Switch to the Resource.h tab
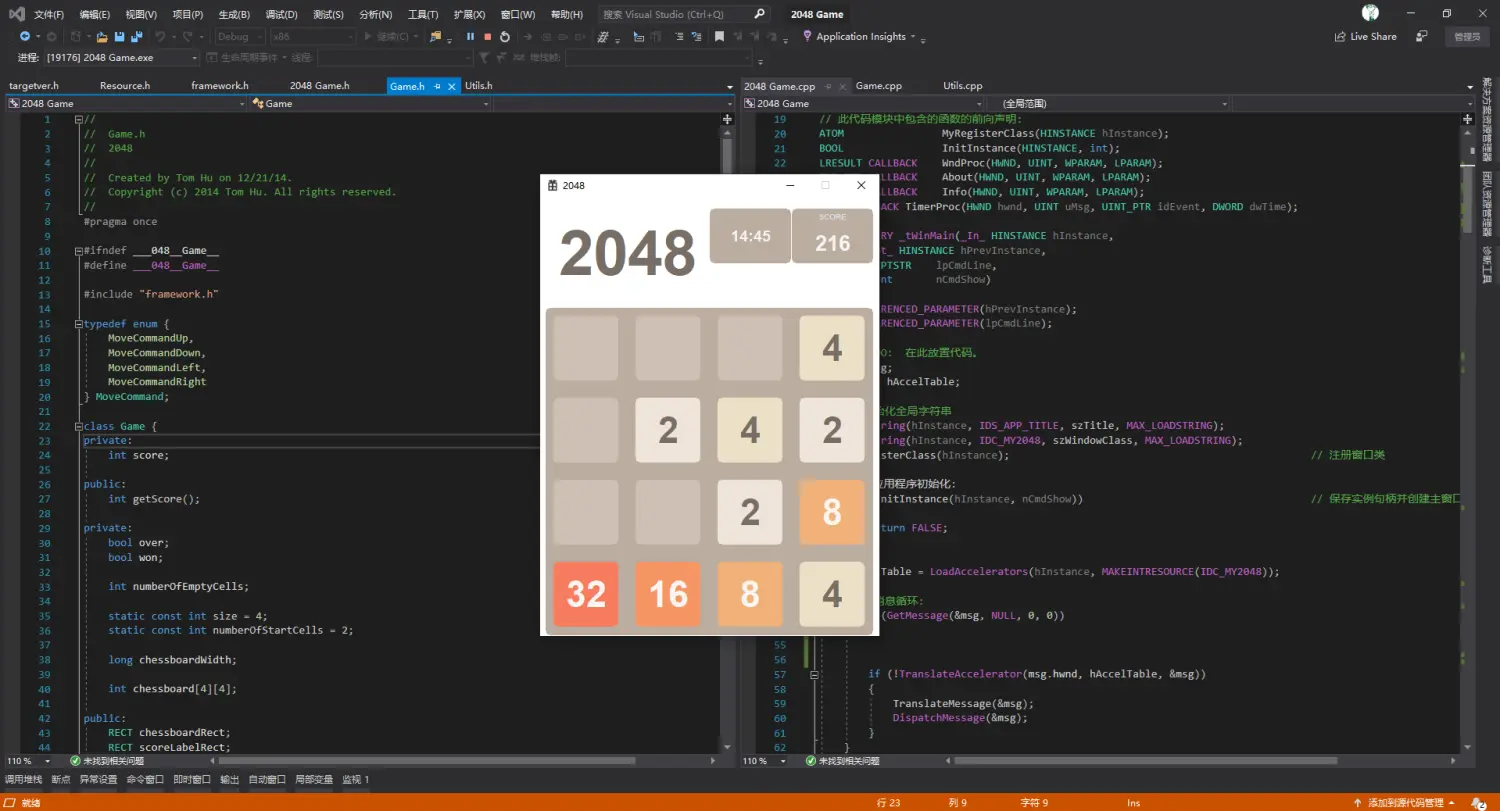 tap(125, 86)
